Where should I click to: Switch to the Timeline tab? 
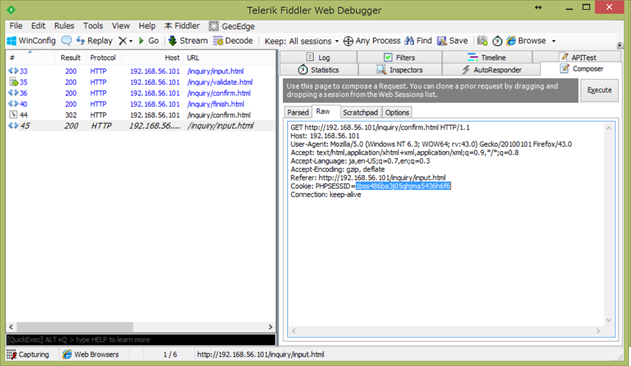click(x=487, y=57)
